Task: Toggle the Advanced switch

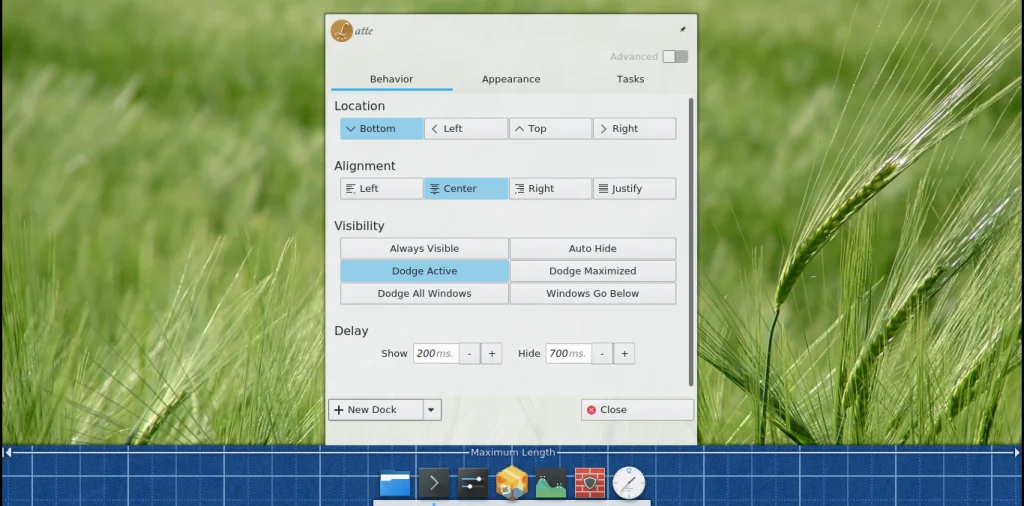Action: 675,57
